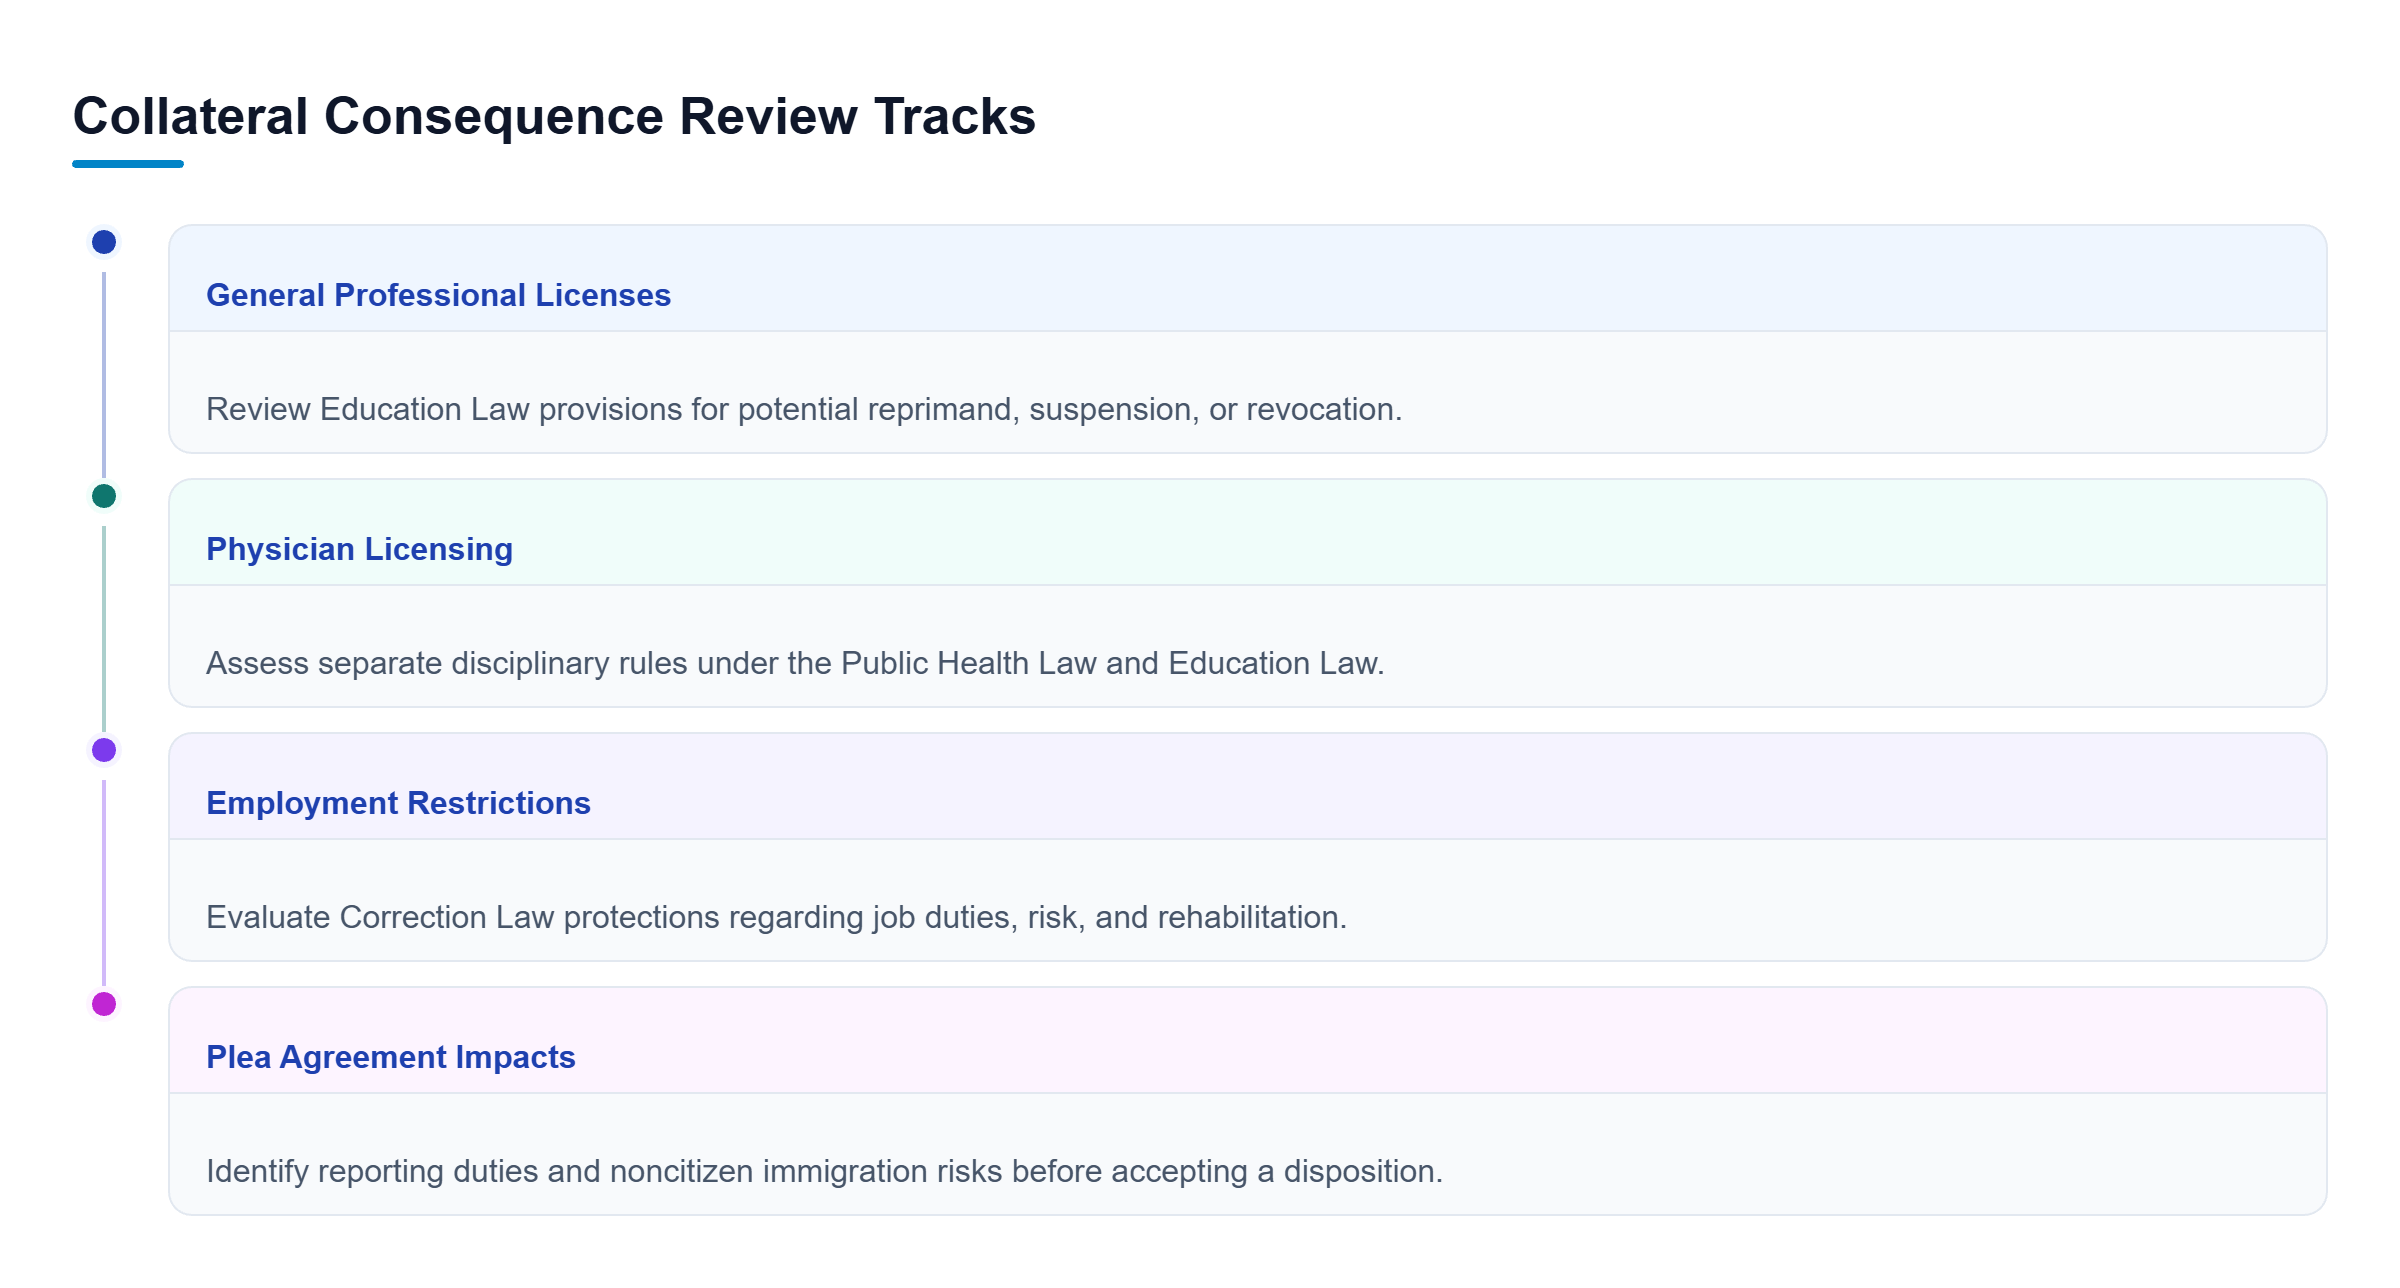Click the purple Employment Restrictions timeline dot
The width and height of the screenshot is (2400, 1288).
(x=104, y=750)
